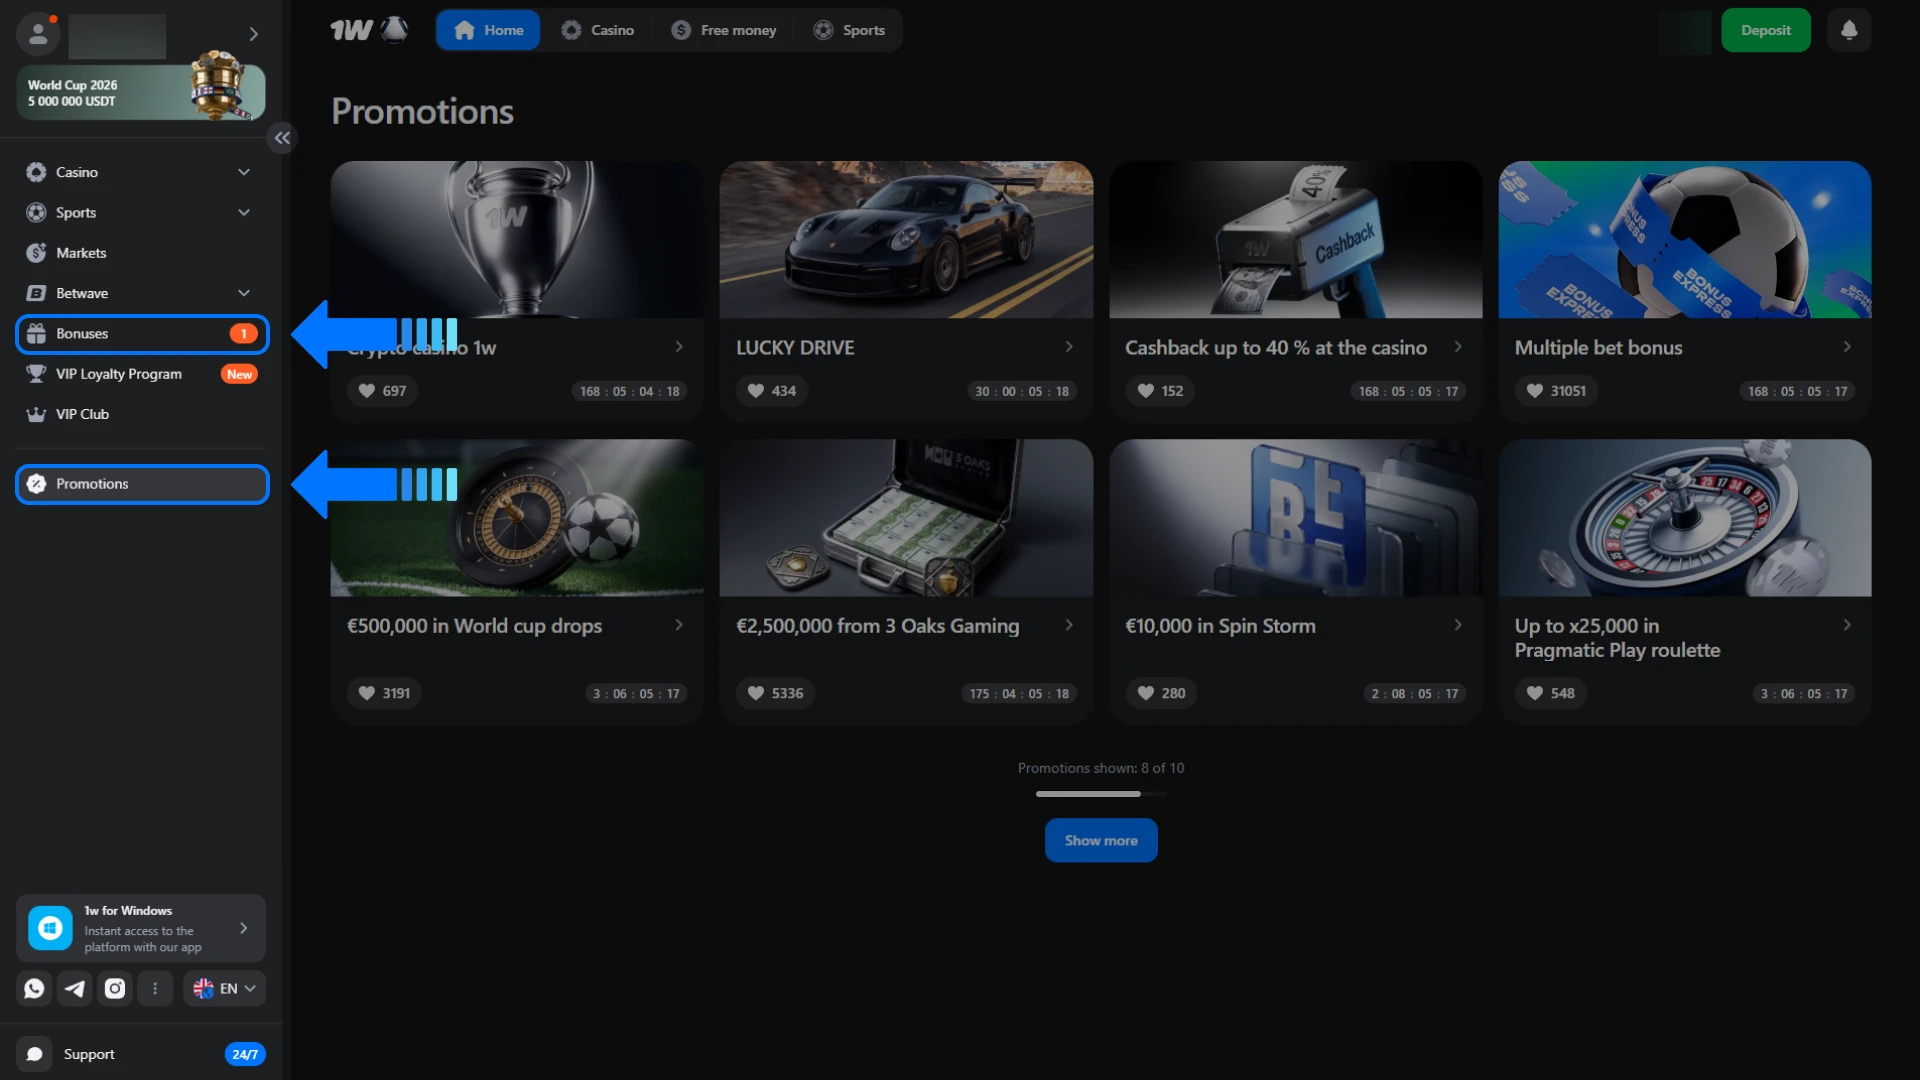
Task: Open VIP Club in the sidebar
Action: [142, 414]
